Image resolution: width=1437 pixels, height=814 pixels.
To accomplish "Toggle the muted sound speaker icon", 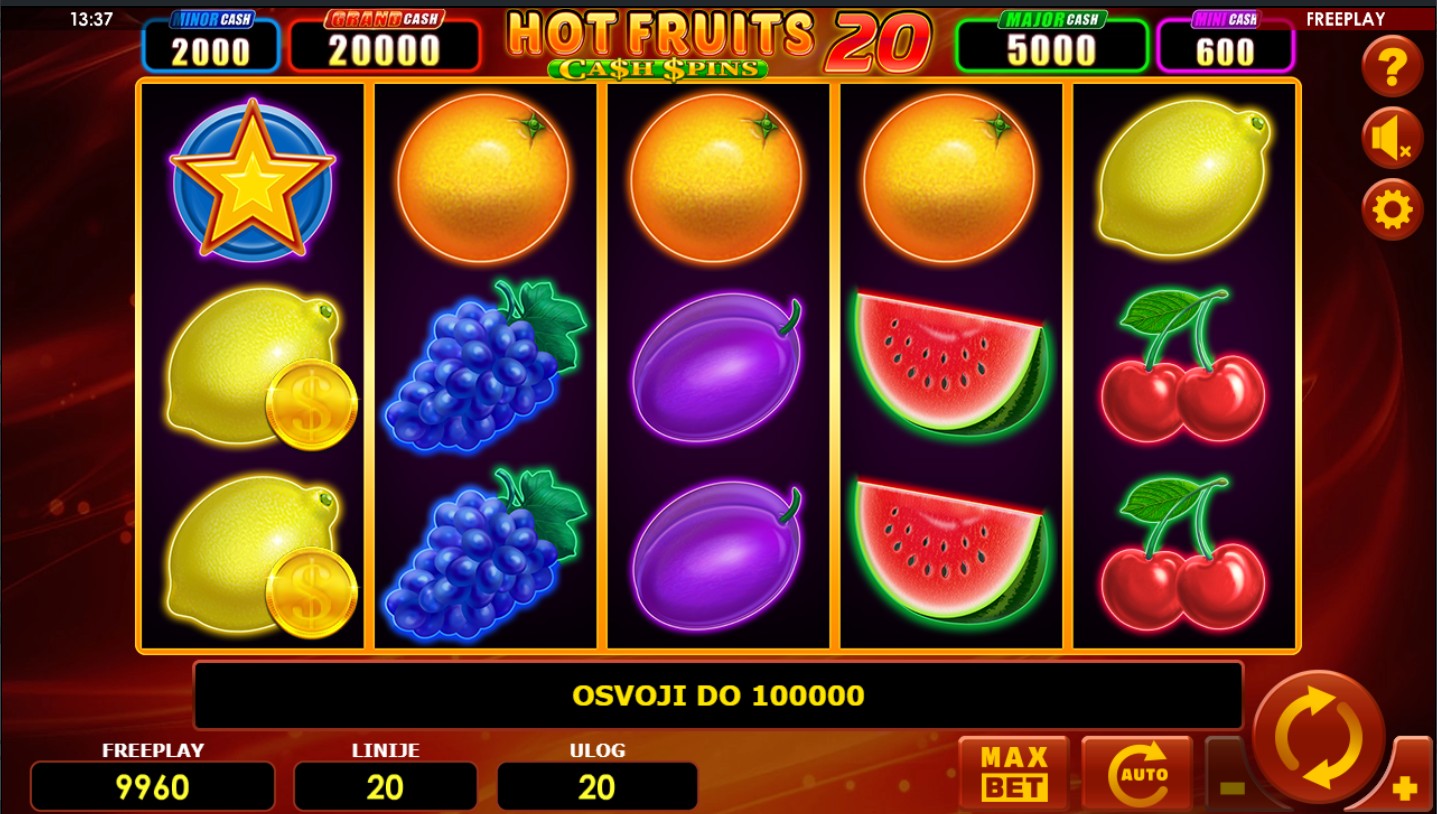I will pyautogui.click(x=1392, y=138).
